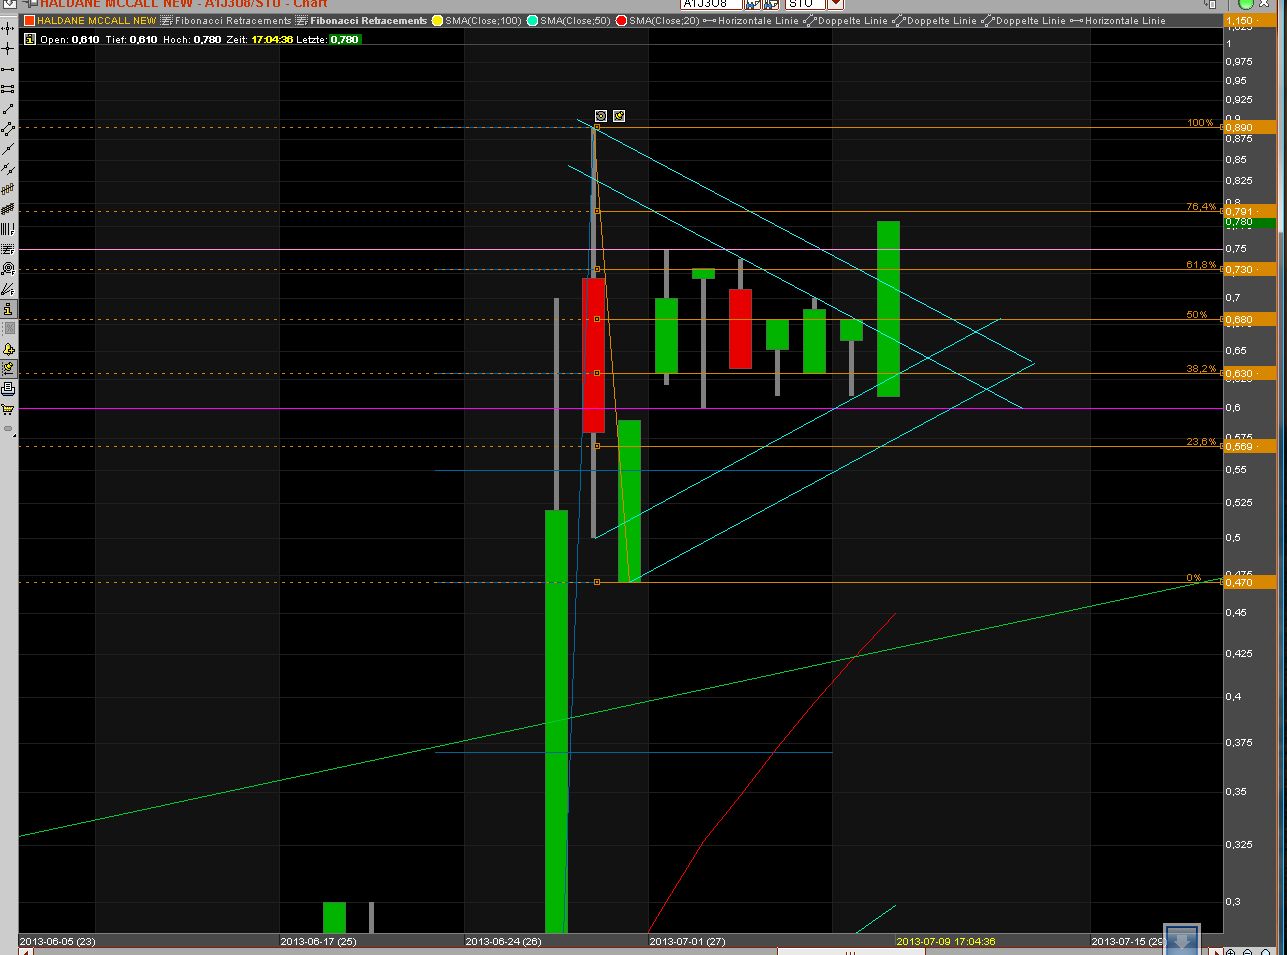The height and width of the screenshot is (955, 1287).
Task: Click the yellow SMA 100 color dot
Action: (438, 20)
